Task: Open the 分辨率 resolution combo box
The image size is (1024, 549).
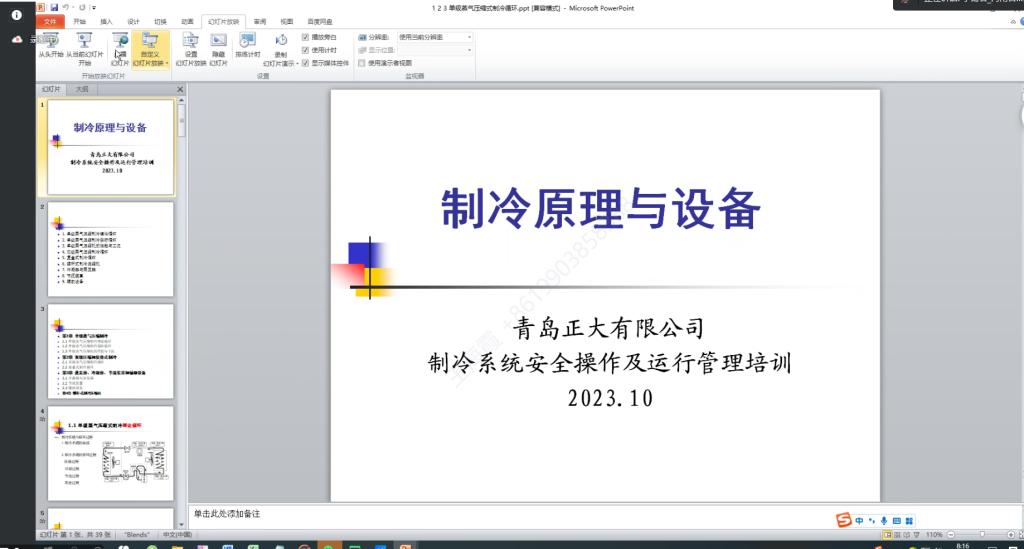Action: pos(435,37)
